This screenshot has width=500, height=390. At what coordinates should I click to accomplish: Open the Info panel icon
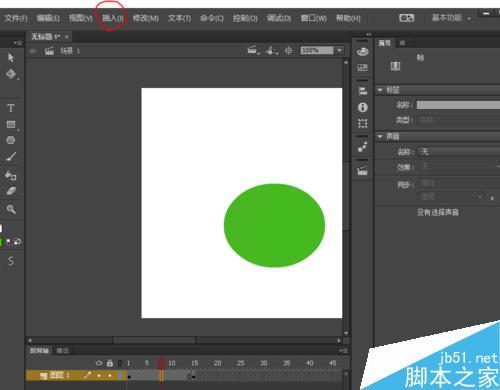tap(362, 107)
